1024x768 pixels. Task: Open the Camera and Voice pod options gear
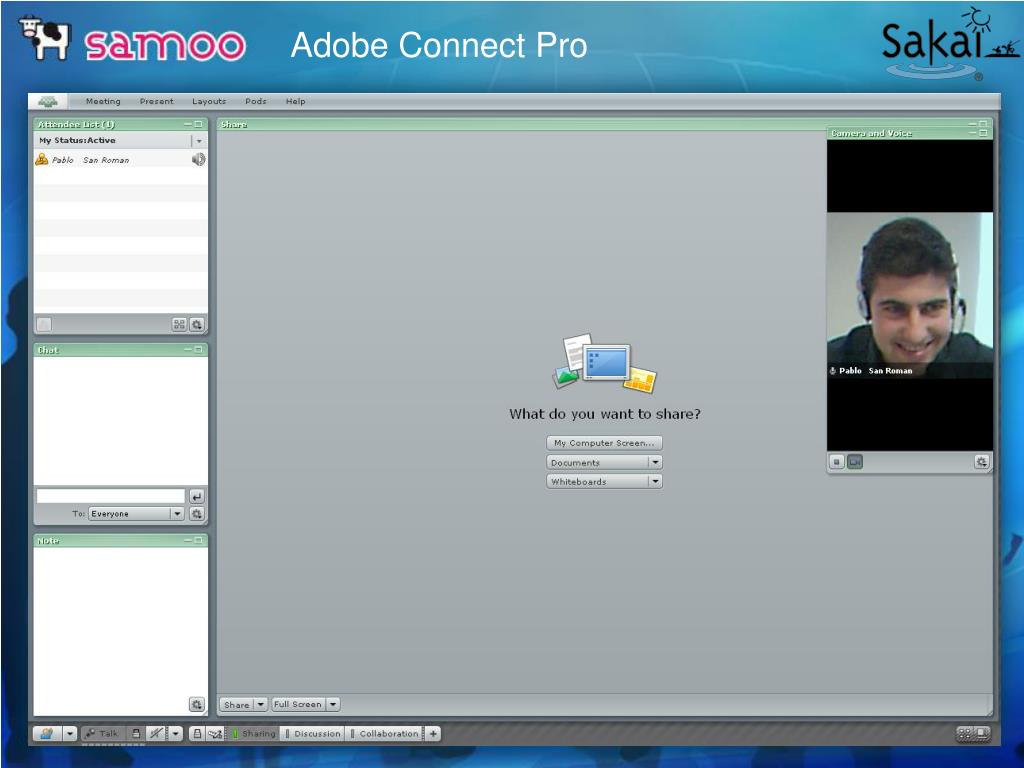982,462
